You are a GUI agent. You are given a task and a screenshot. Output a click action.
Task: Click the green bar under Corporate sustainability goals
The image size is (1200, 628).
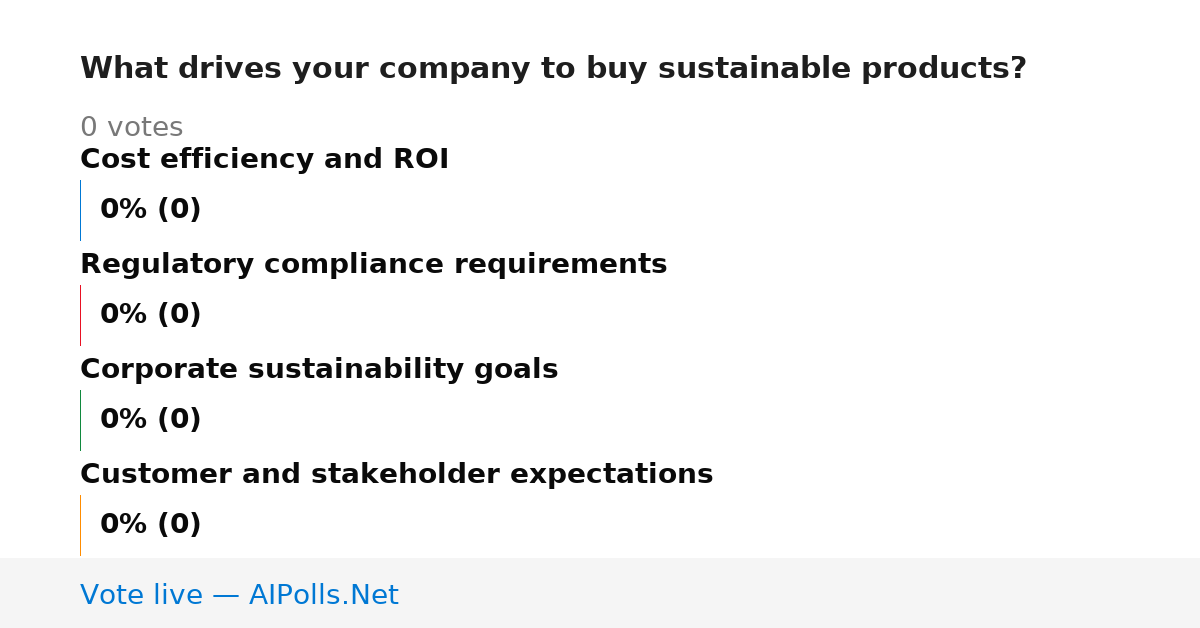tap(80, 420)
